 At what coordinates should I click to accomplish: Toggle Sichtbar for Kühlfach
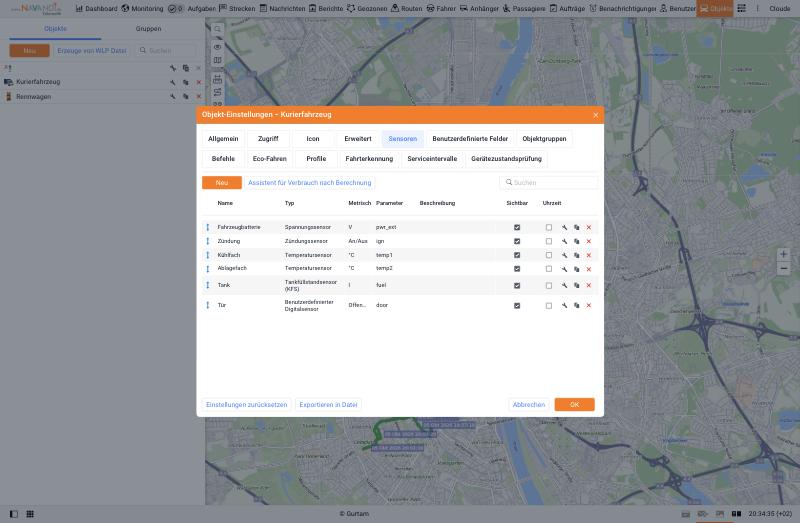[517, 255]
